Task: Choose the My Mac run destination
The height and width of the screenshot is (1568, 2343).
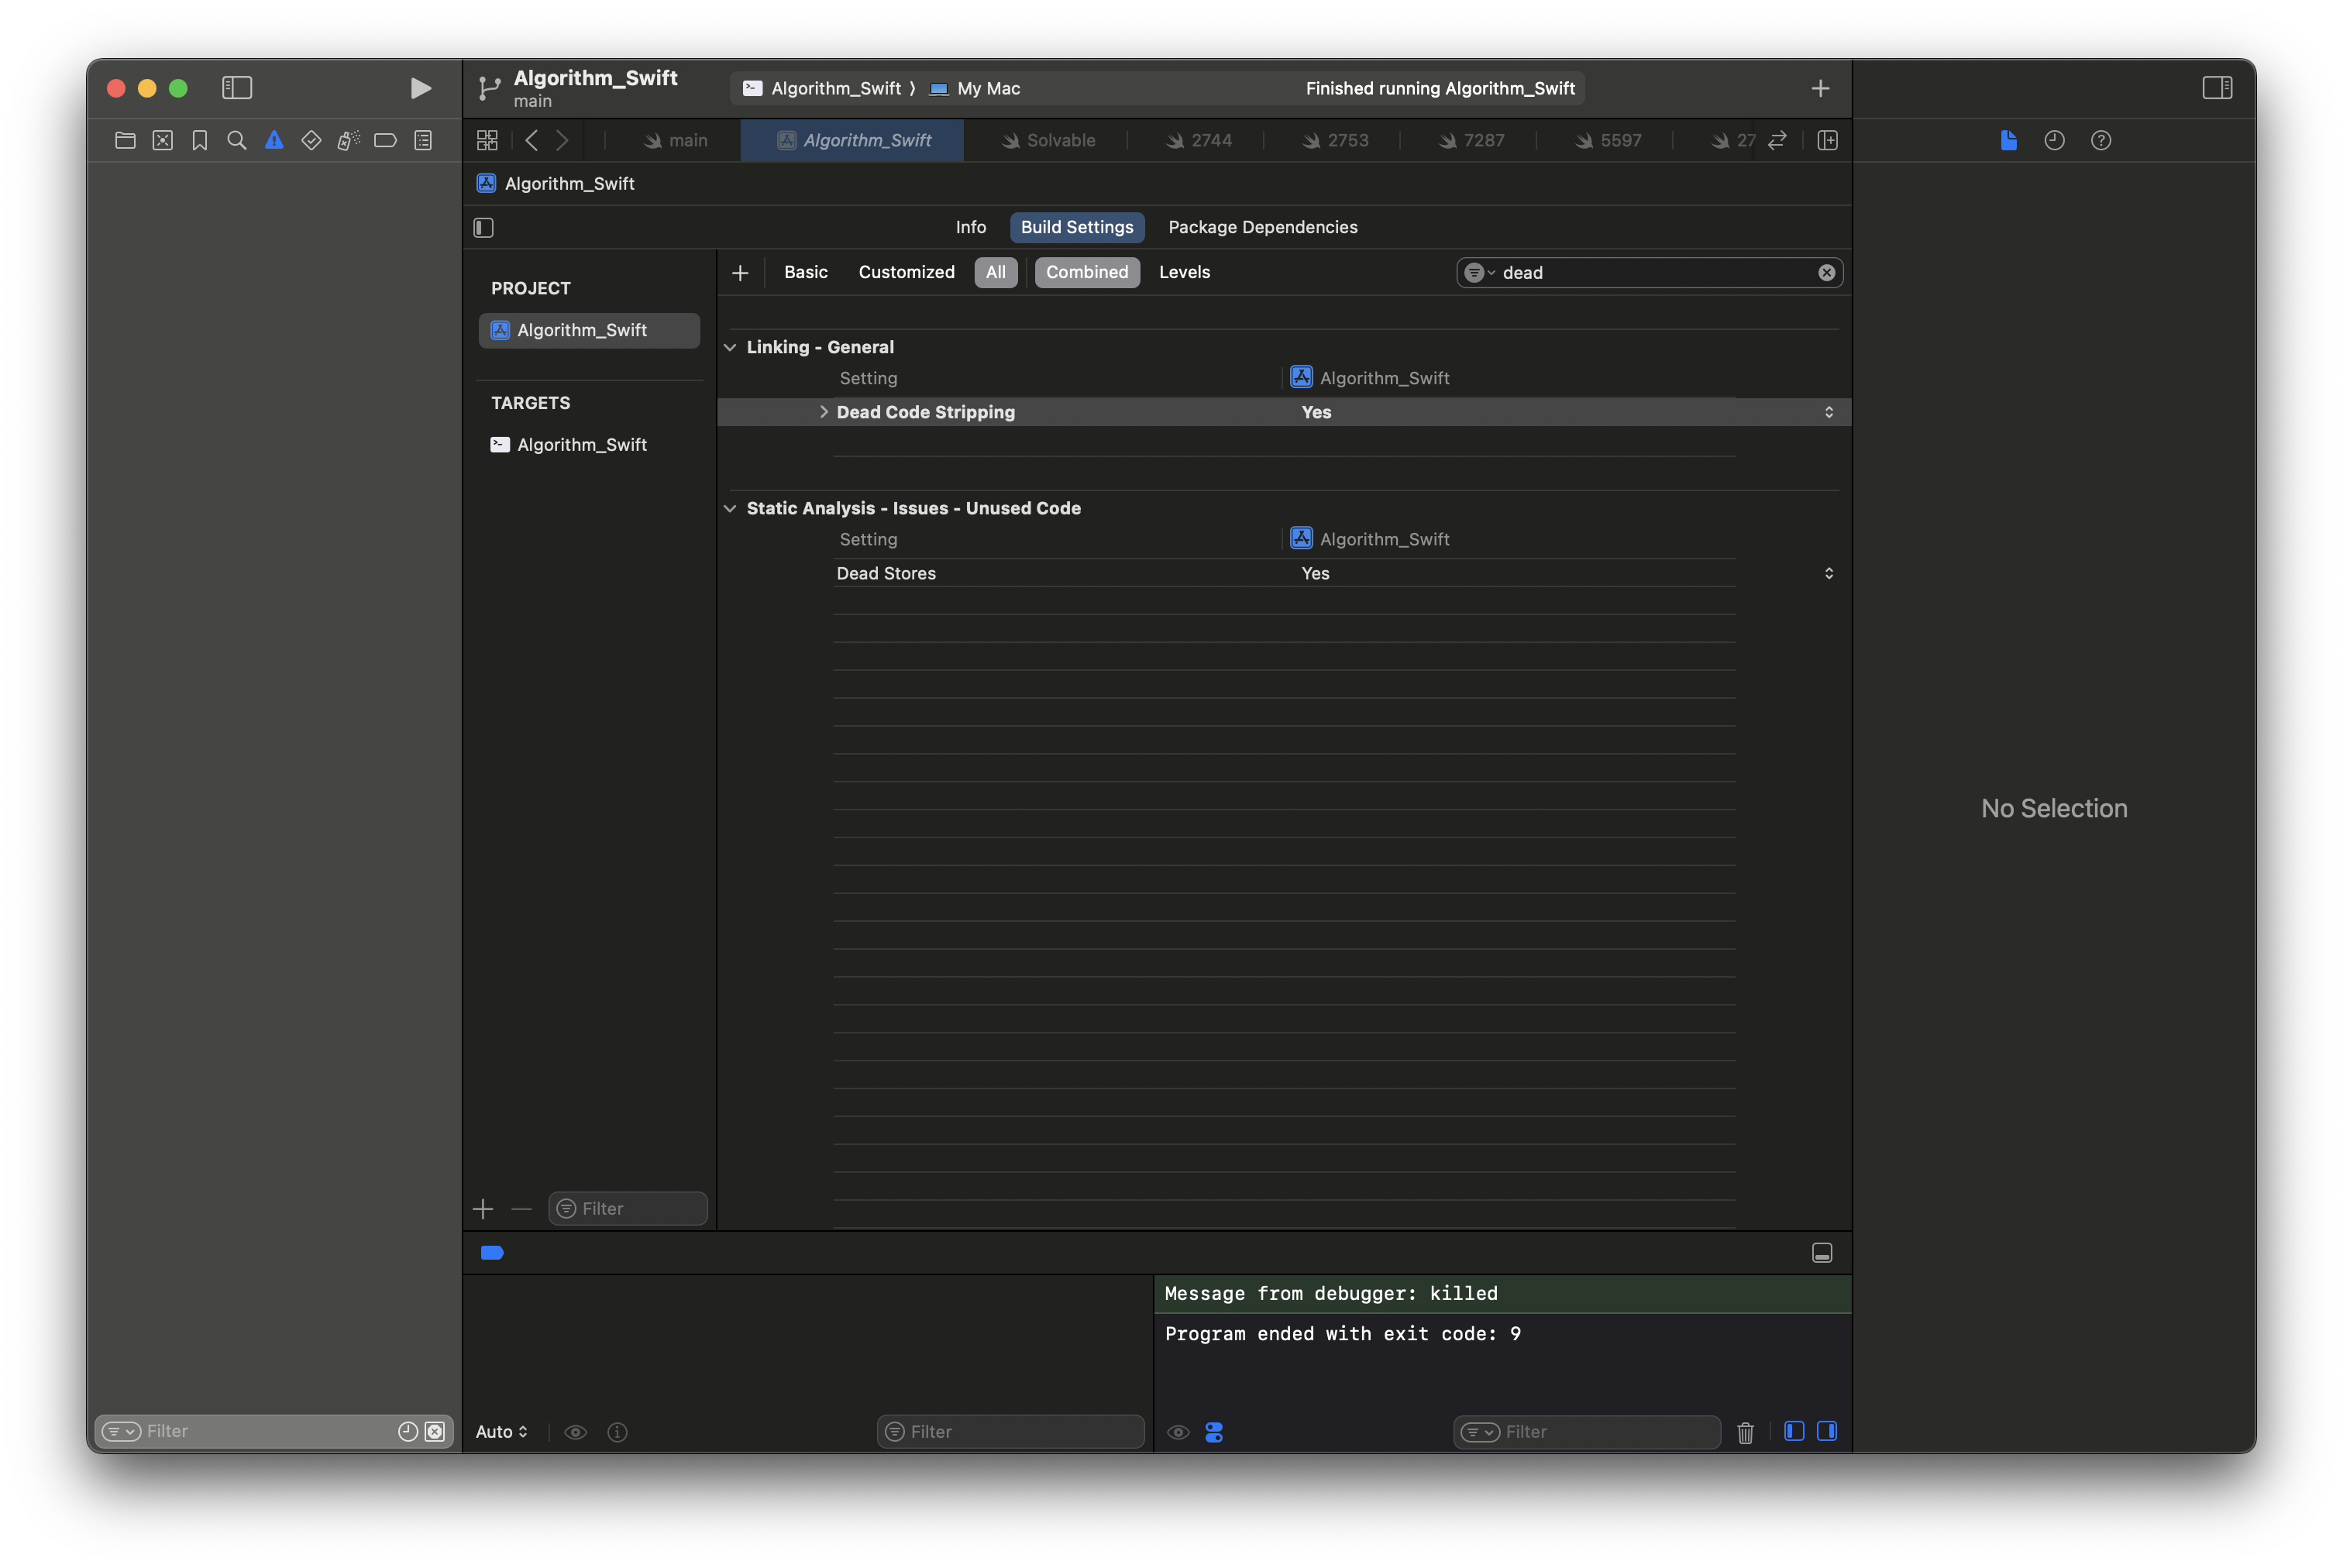Action: point(975,89)
